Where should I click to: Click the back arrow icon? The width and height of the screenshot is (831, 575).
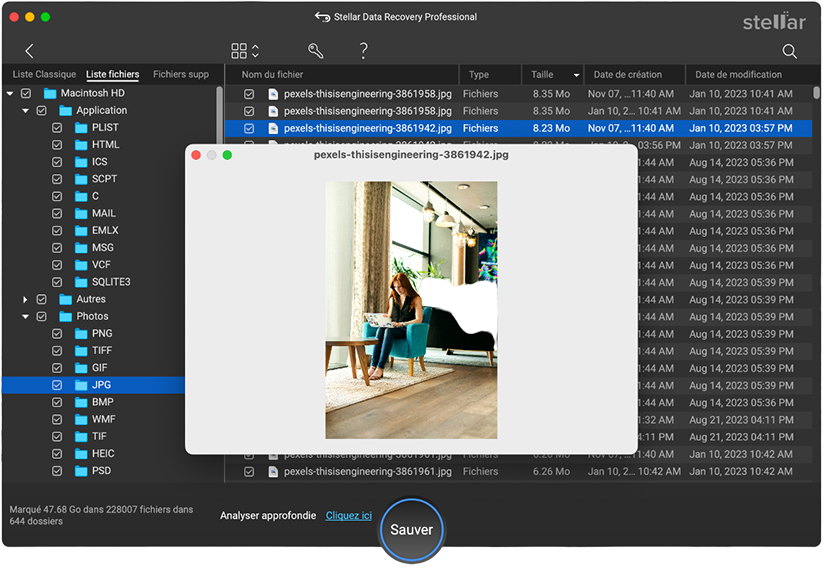(x=29, y=51)
